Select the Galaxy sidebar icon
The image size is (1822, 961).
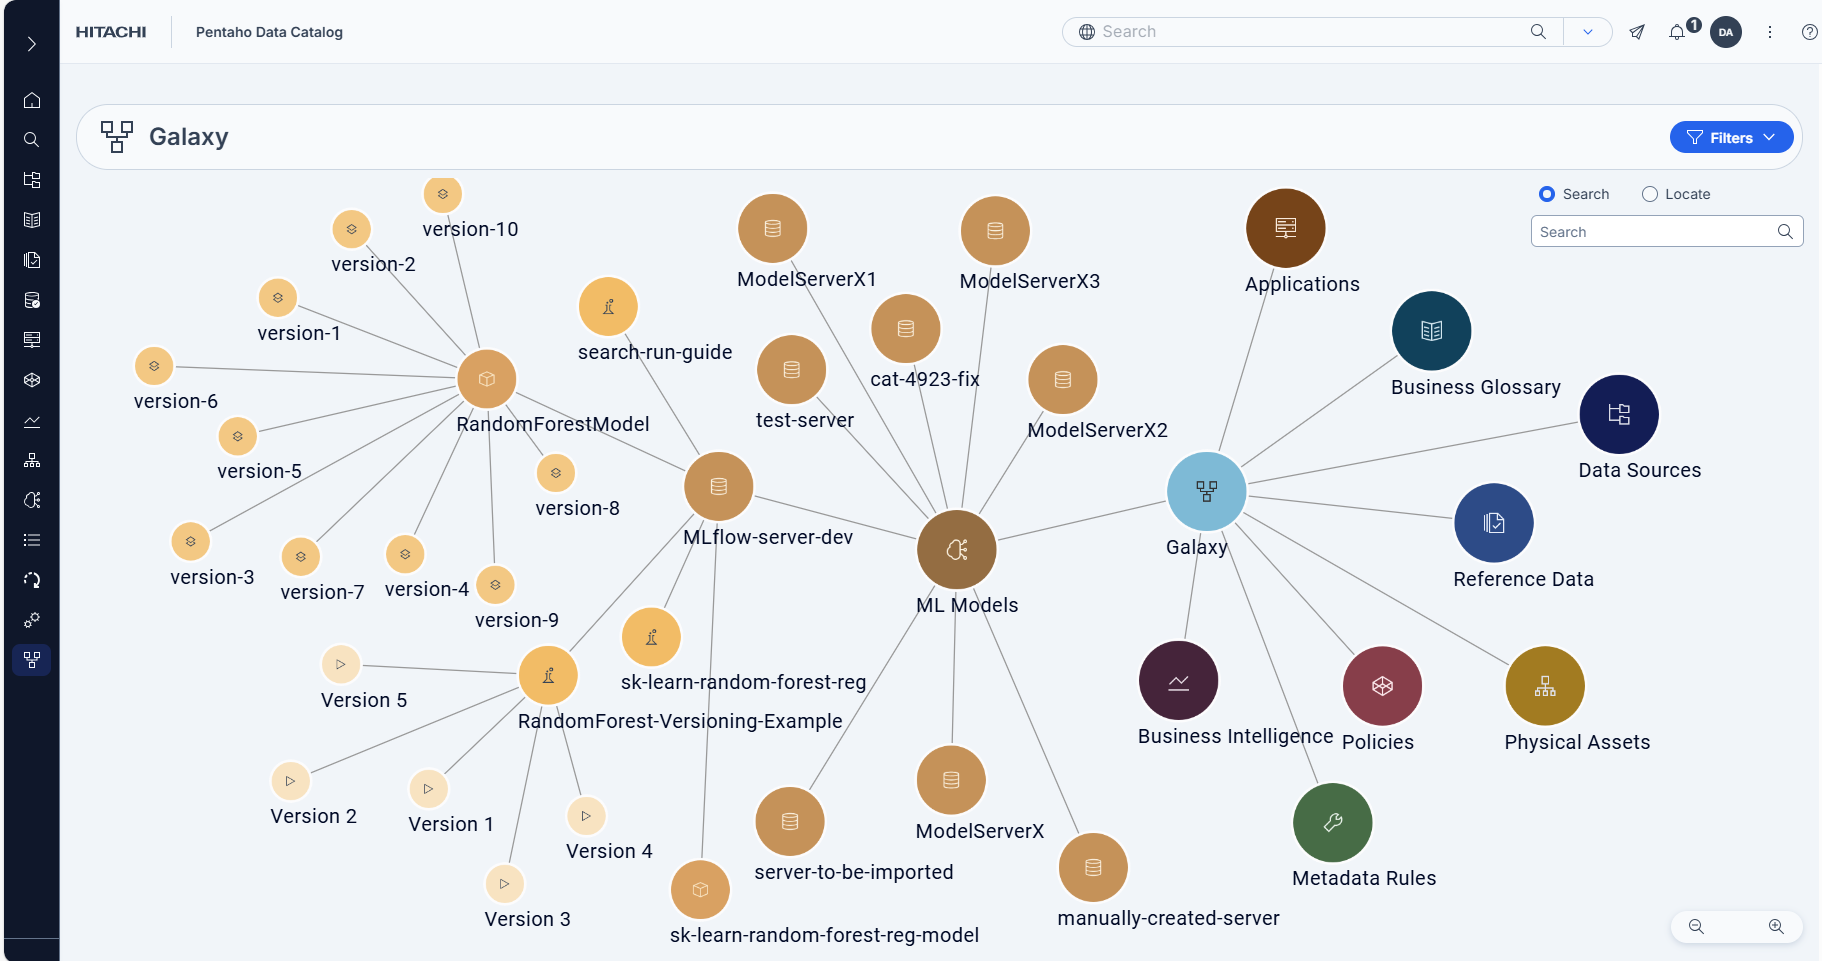pyautogui.click(x=32, y=660)
